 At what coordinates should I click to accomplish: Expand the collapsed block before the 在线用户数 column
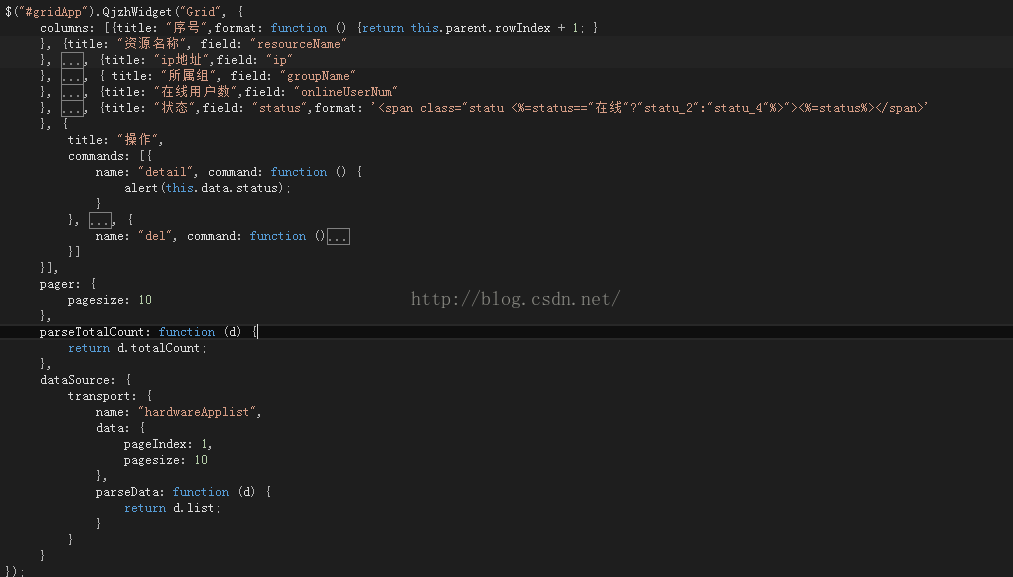72,92
